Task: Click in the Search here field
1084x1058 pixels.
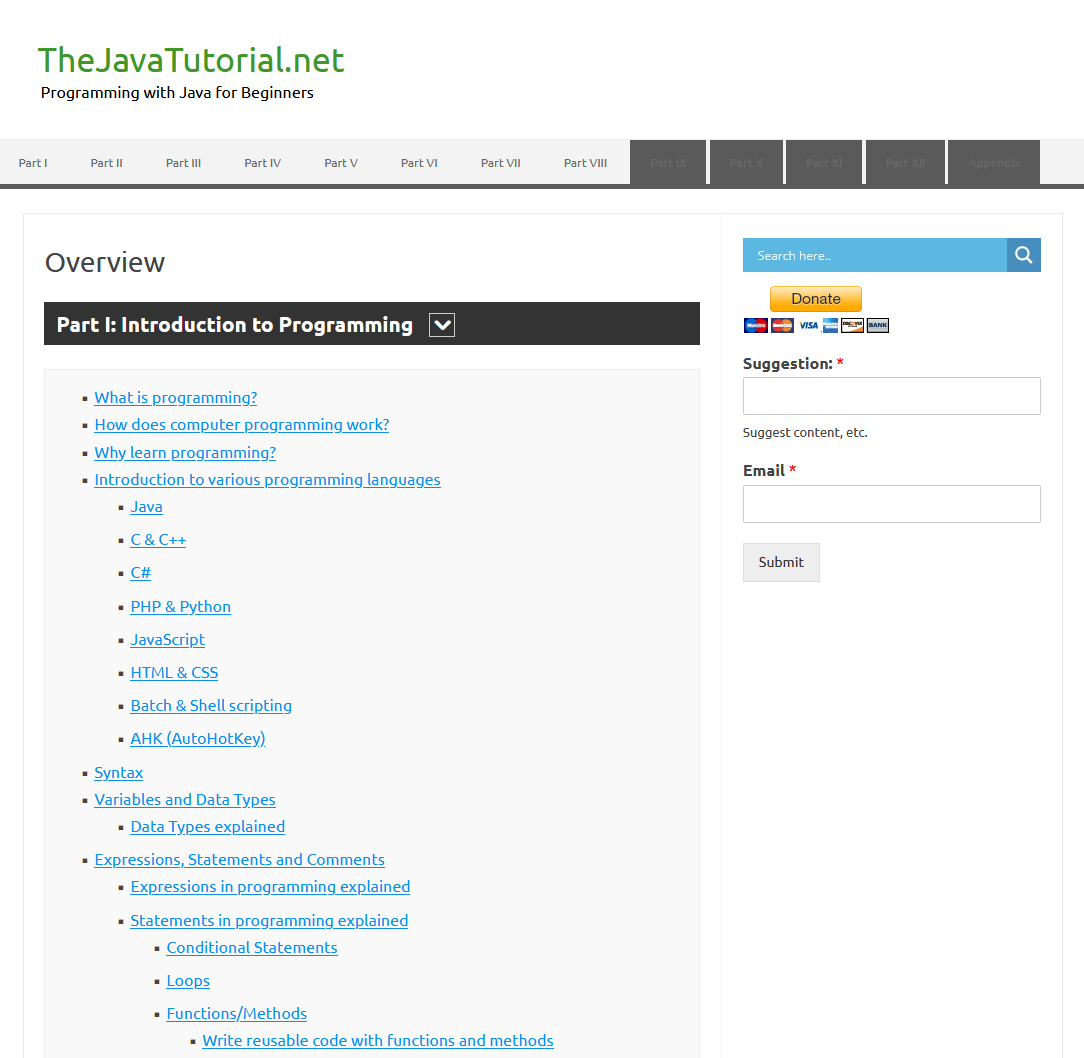Action: [x=875, y=255]
